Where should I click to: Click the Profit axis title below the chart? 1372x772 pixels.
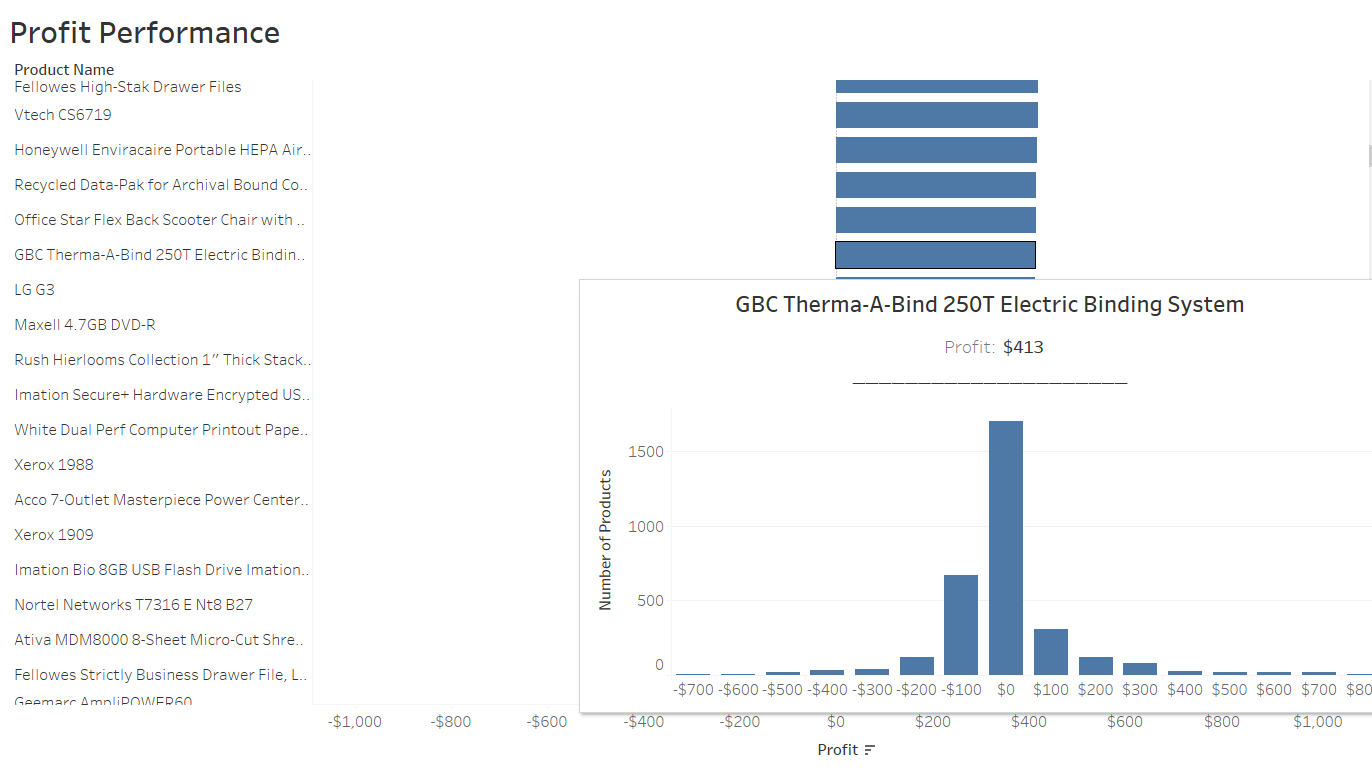[x=838, y=750]
